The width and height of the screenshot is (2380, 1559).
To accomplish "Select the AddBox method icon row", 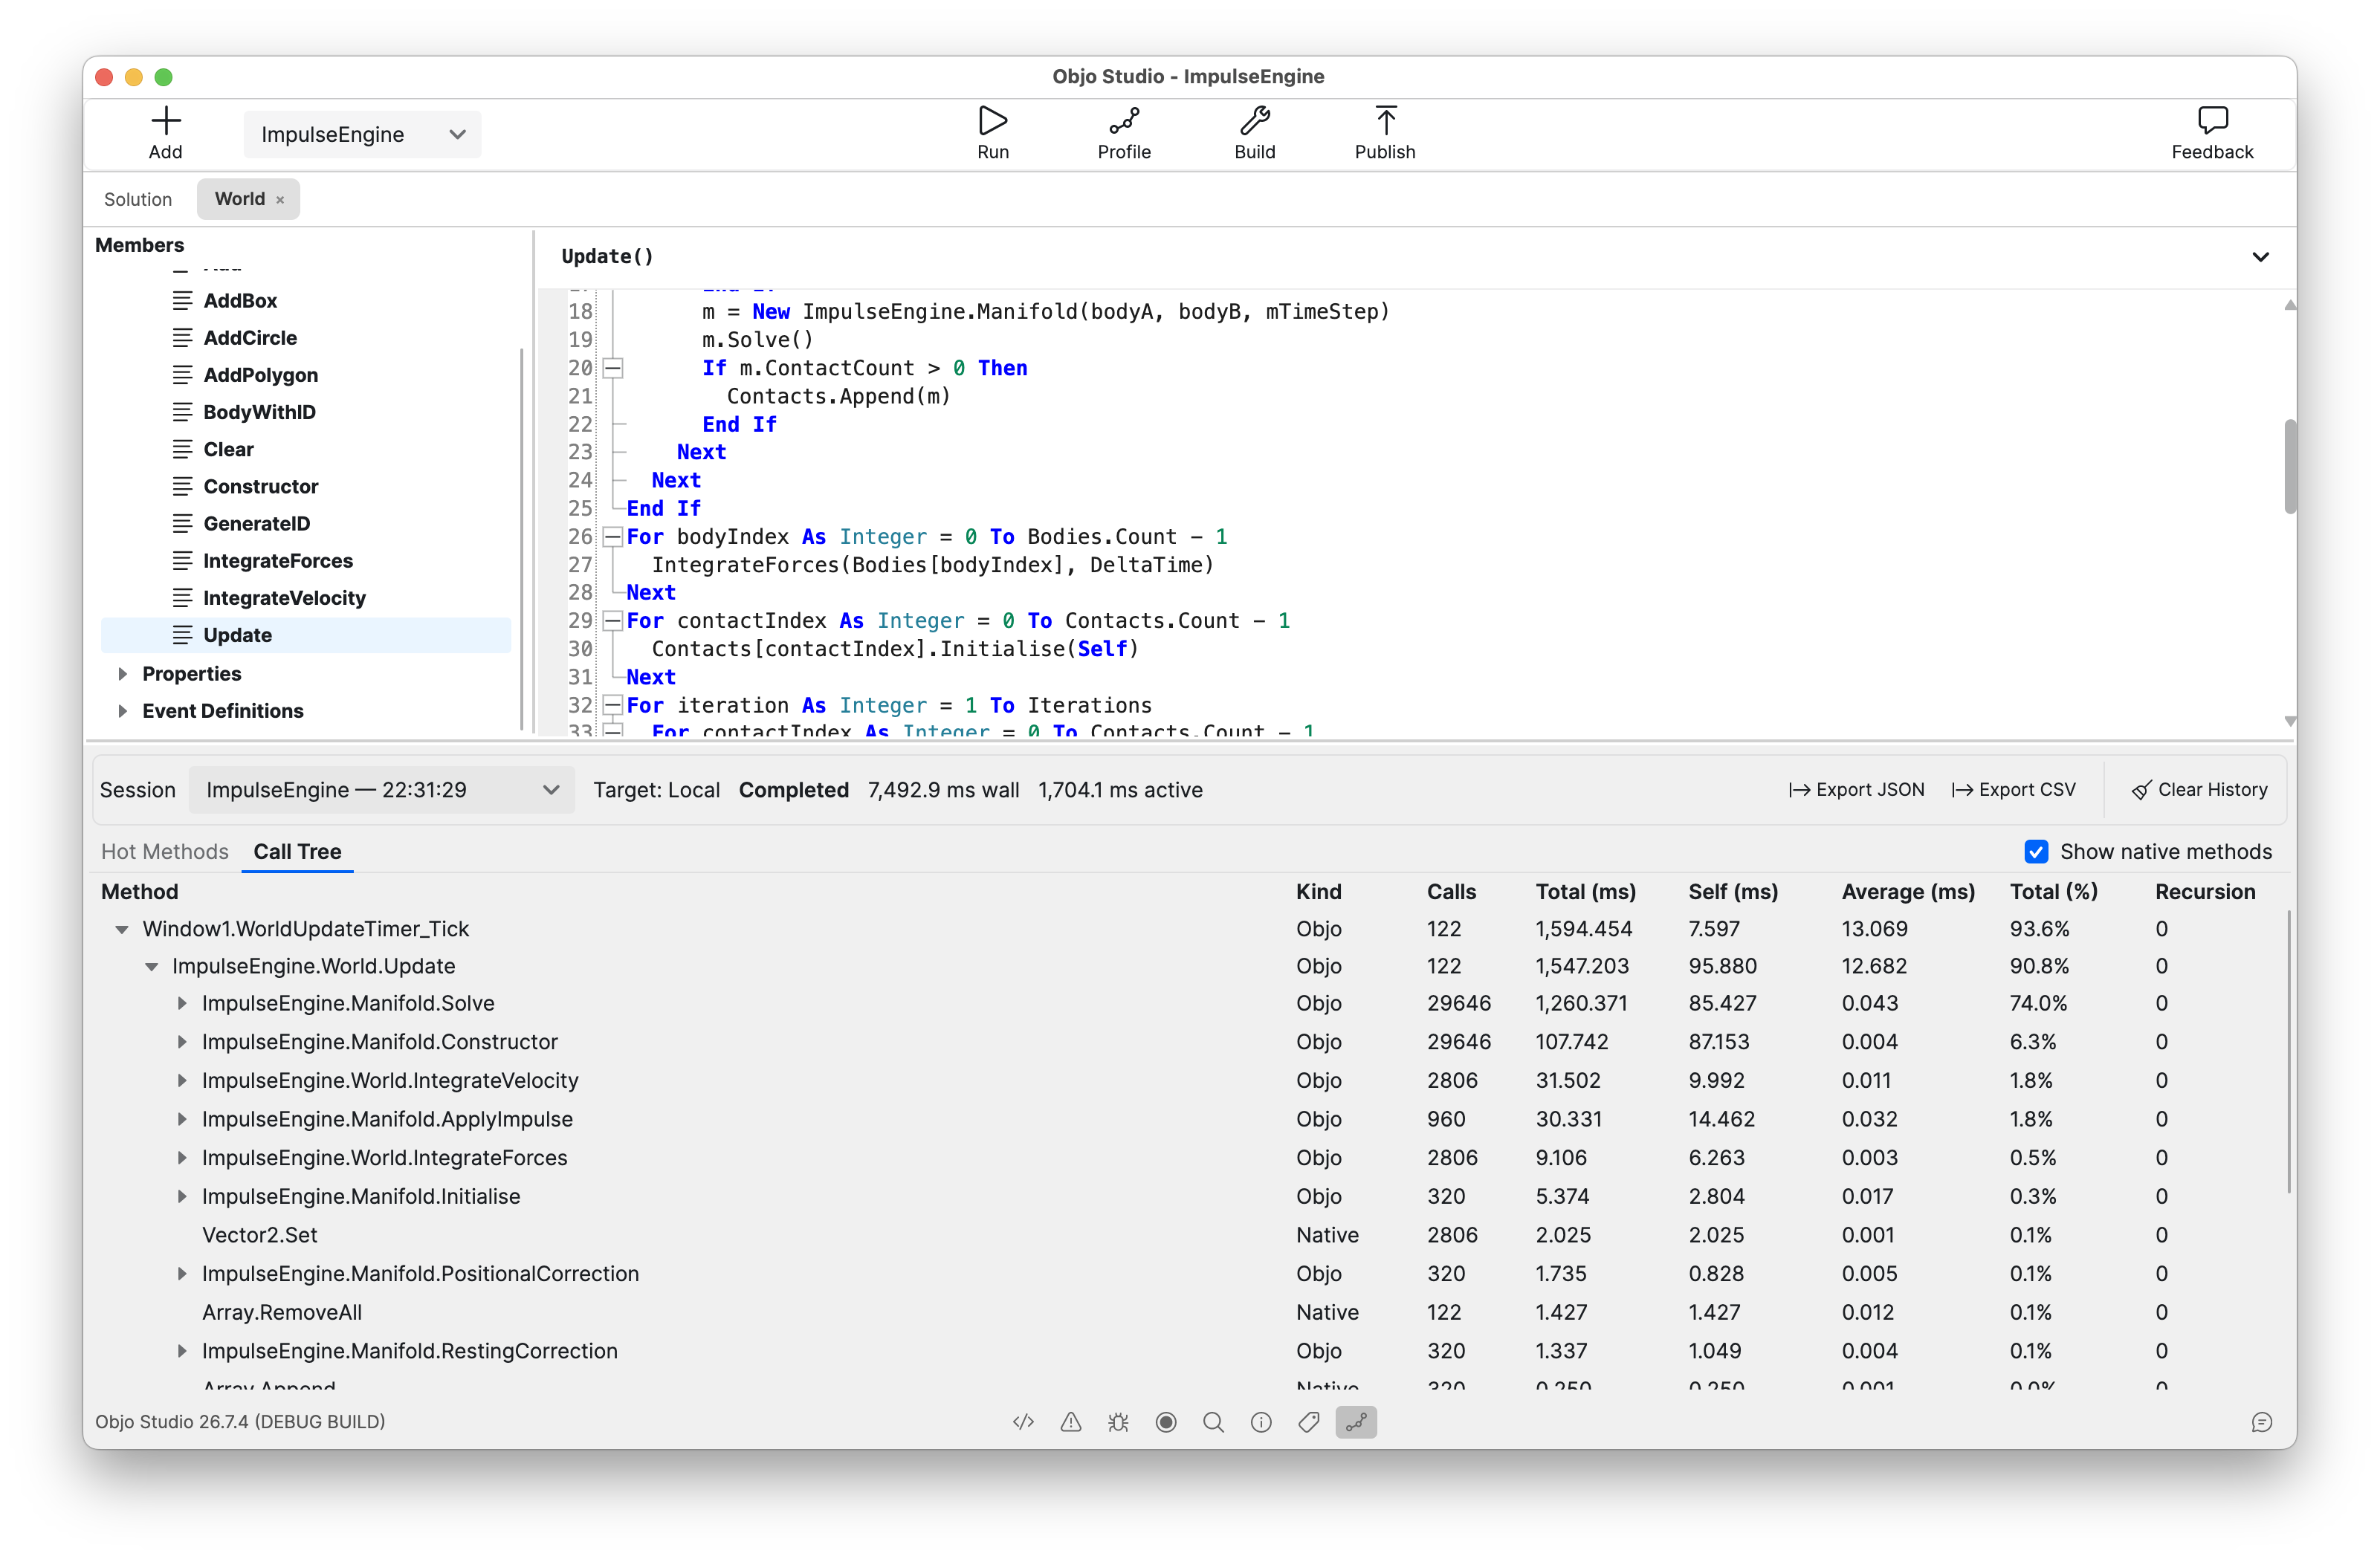I will pyautogui.click(x=306, y=300).
